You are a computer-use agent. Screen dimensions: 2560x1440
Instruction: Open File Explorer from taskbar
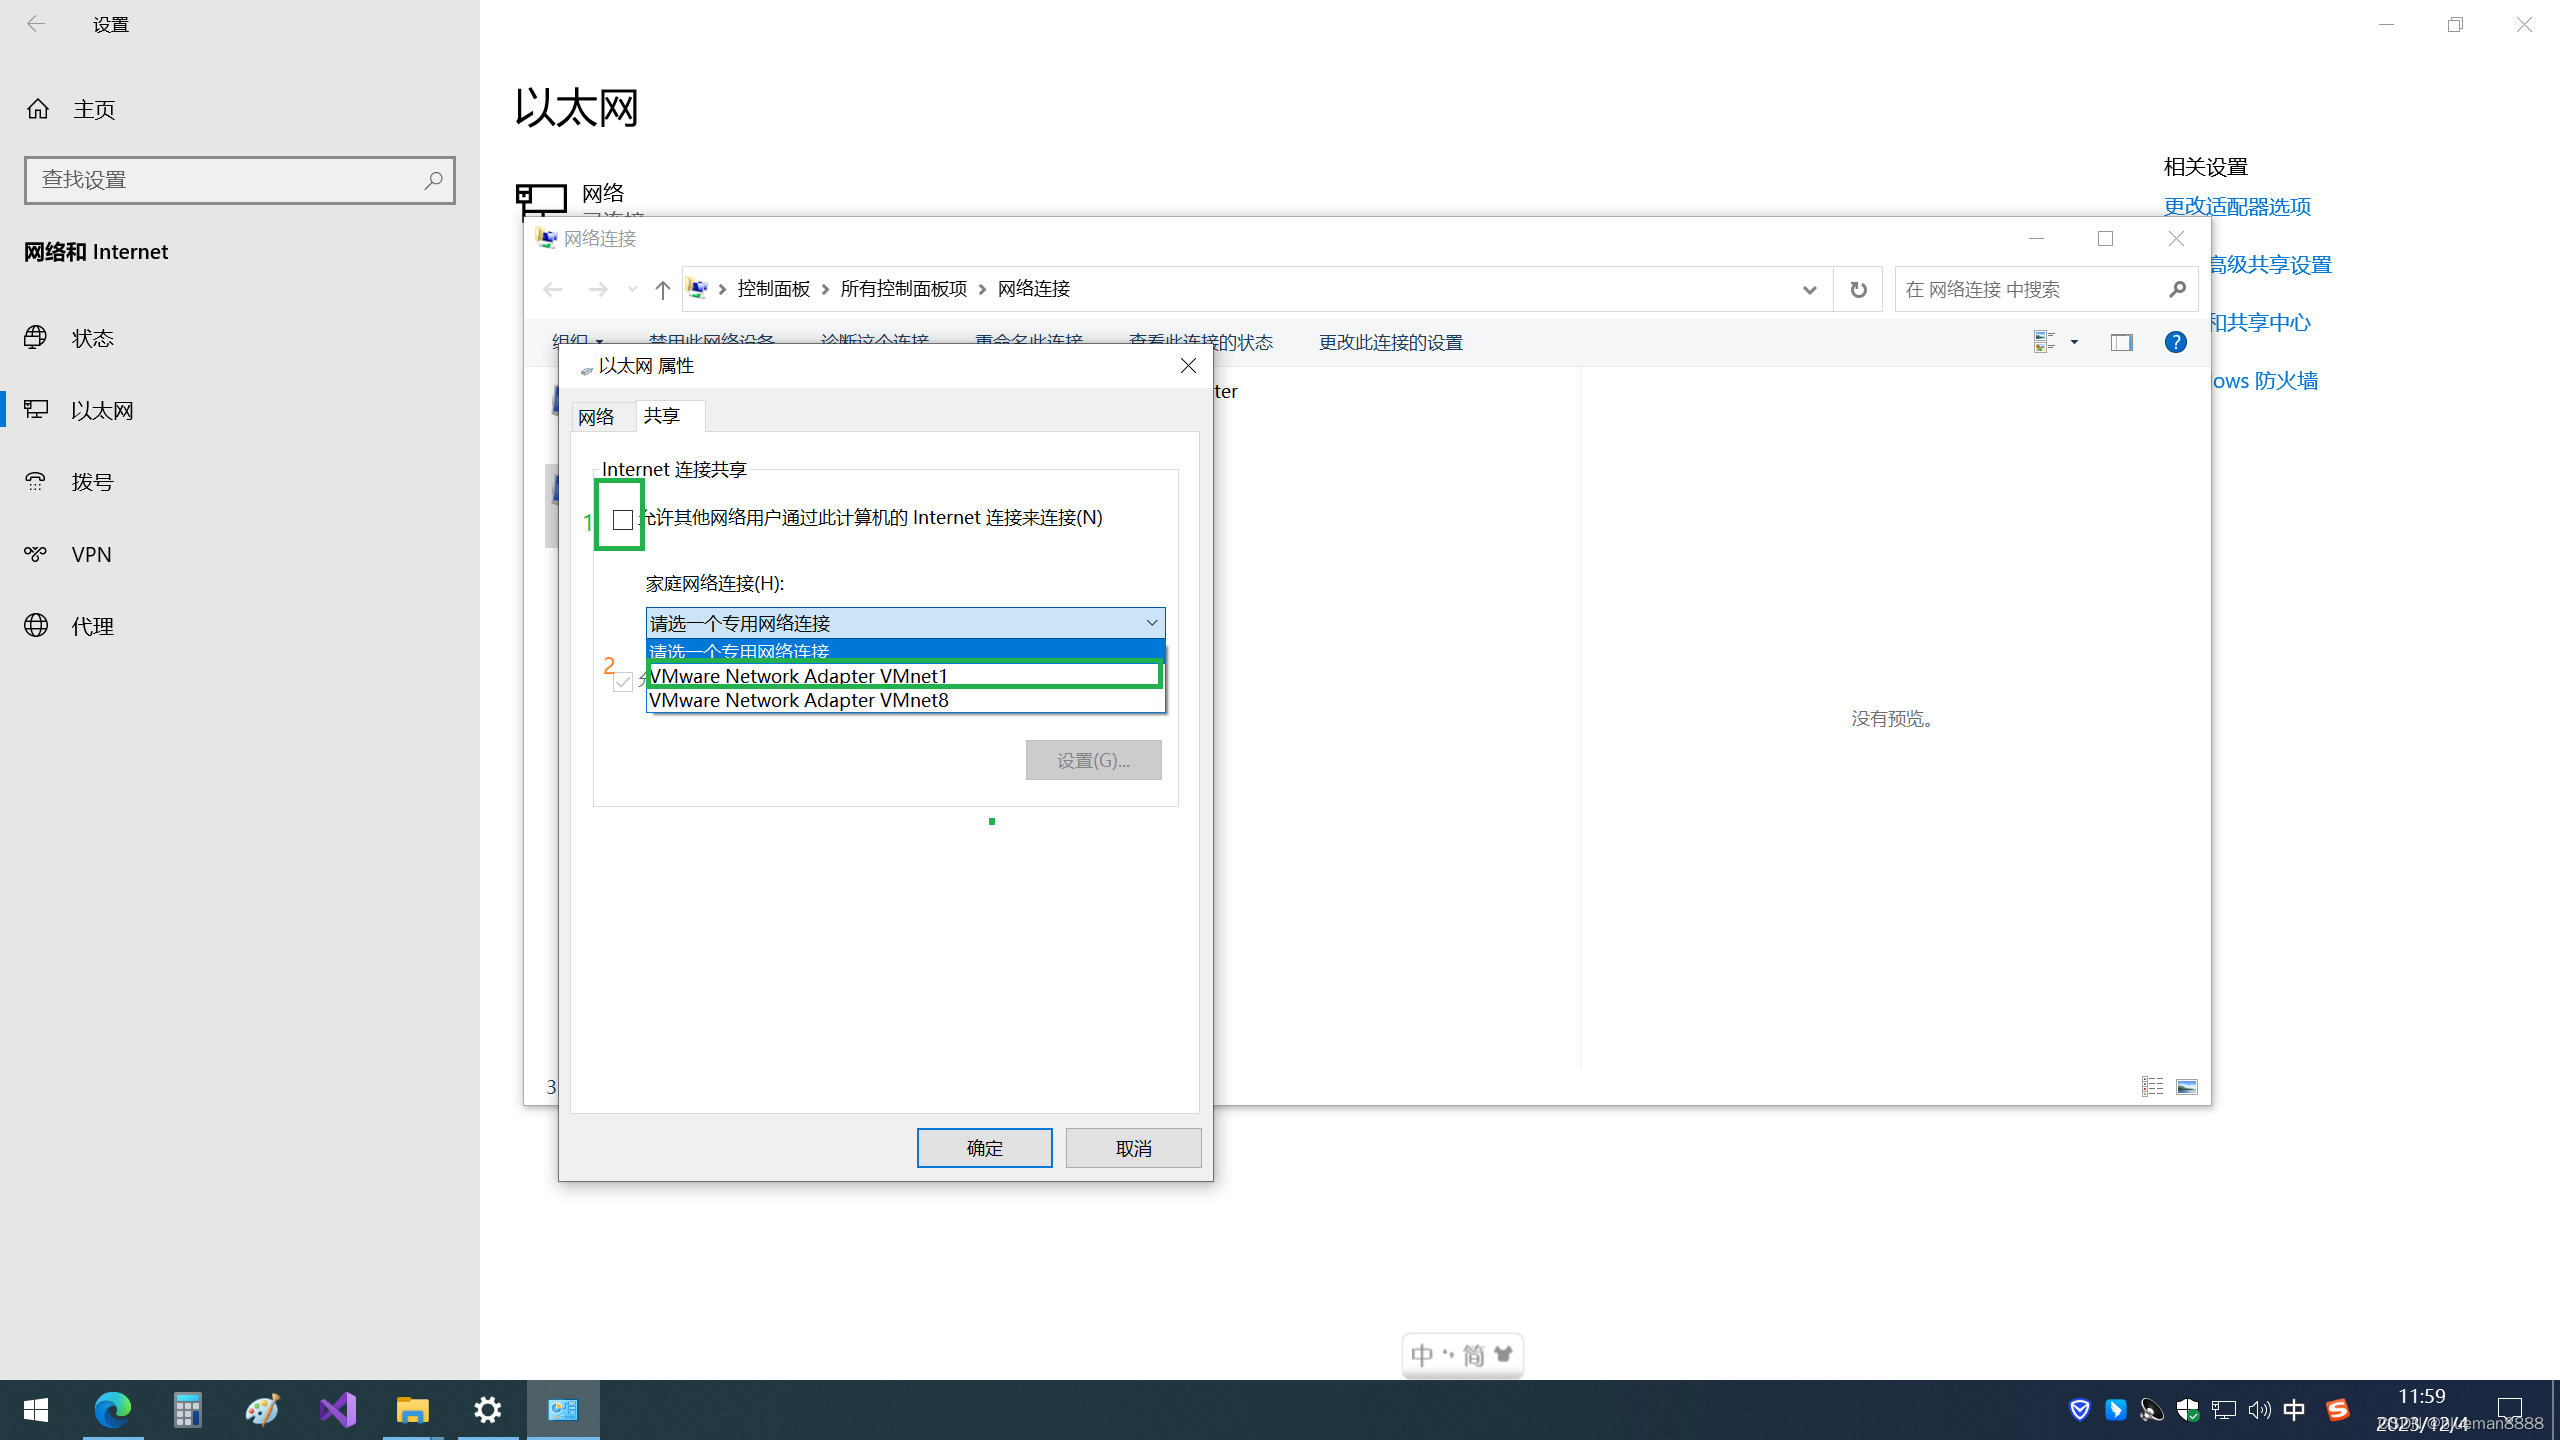pos(412,1410)
